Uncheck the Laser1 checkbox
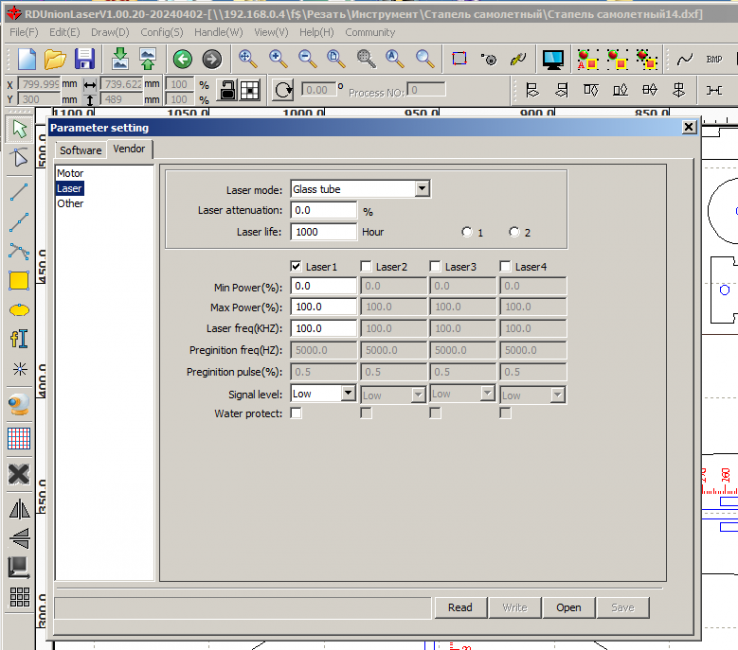The image size is (738, 650). click(296, 267)
